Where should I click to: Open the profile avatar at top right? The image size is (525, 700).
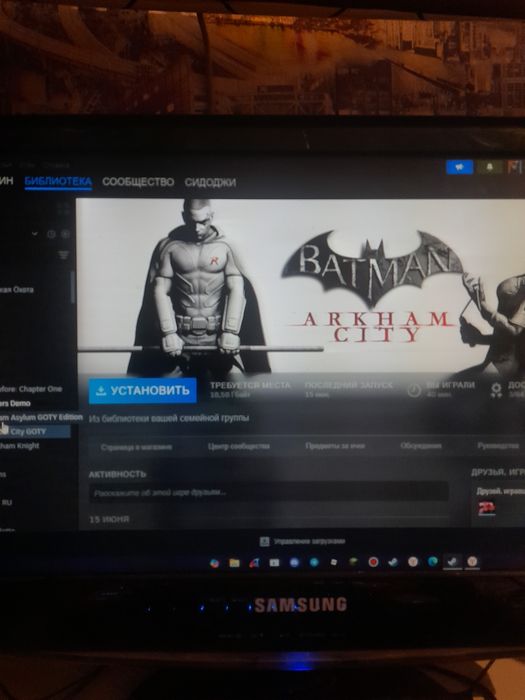click(x=514, y=167)
